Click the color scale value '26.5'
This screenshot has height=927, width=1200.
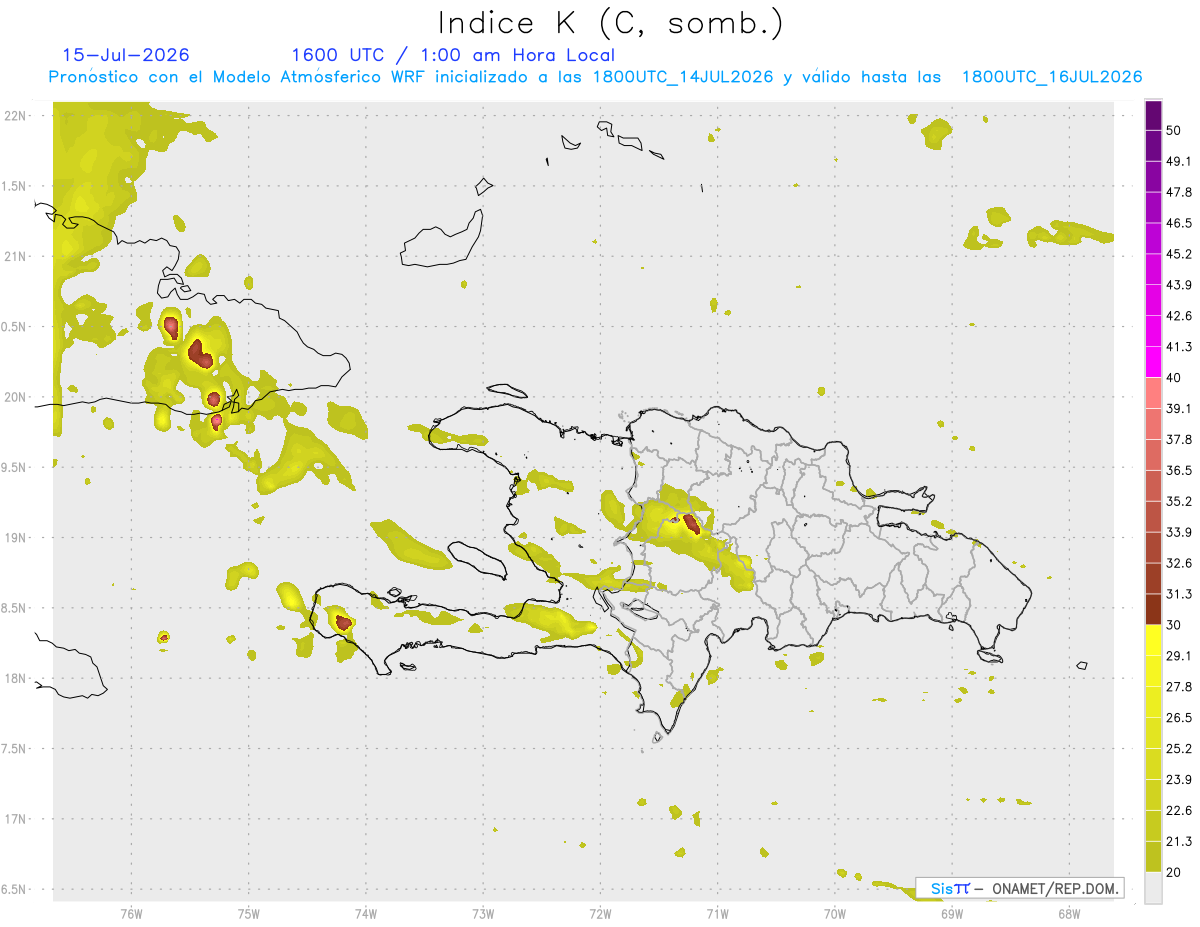pyautogui.click(x=1179, y=718)
